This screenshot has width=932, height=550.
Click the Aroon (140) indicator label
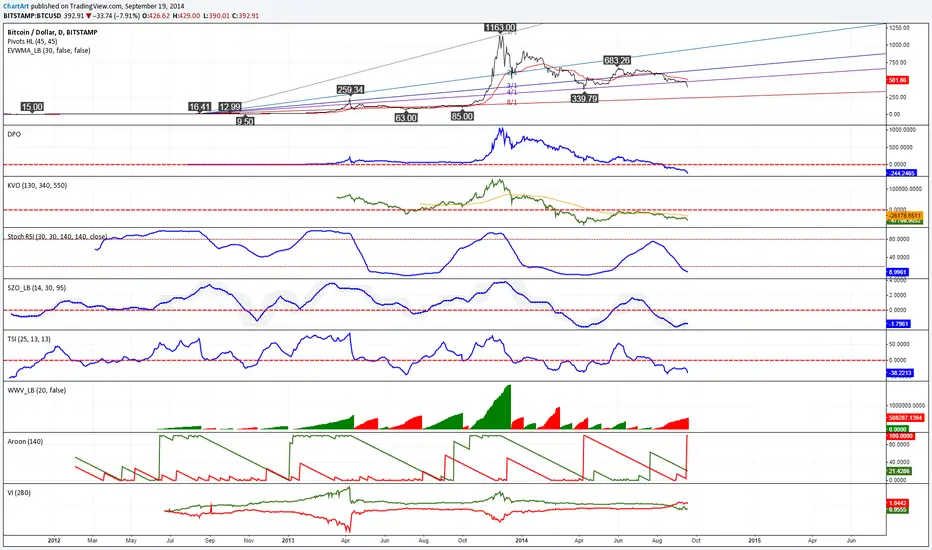pyautogui.click(x=25, y=441)
